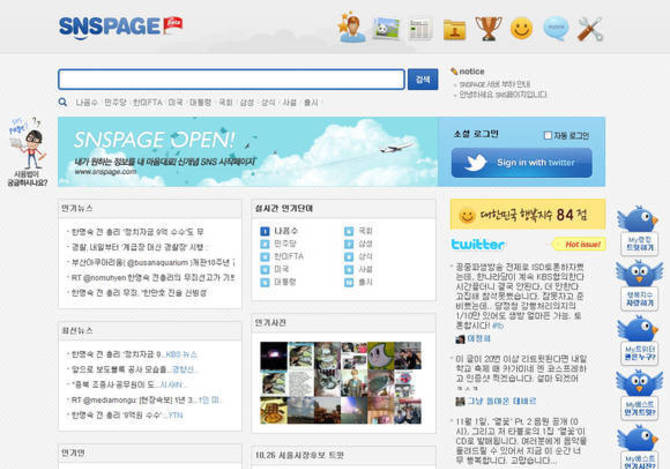Image resolution: width=670 pixels, height=469 pixels.
Task: Open the trophy ranking icon
Action: [488, 29]
